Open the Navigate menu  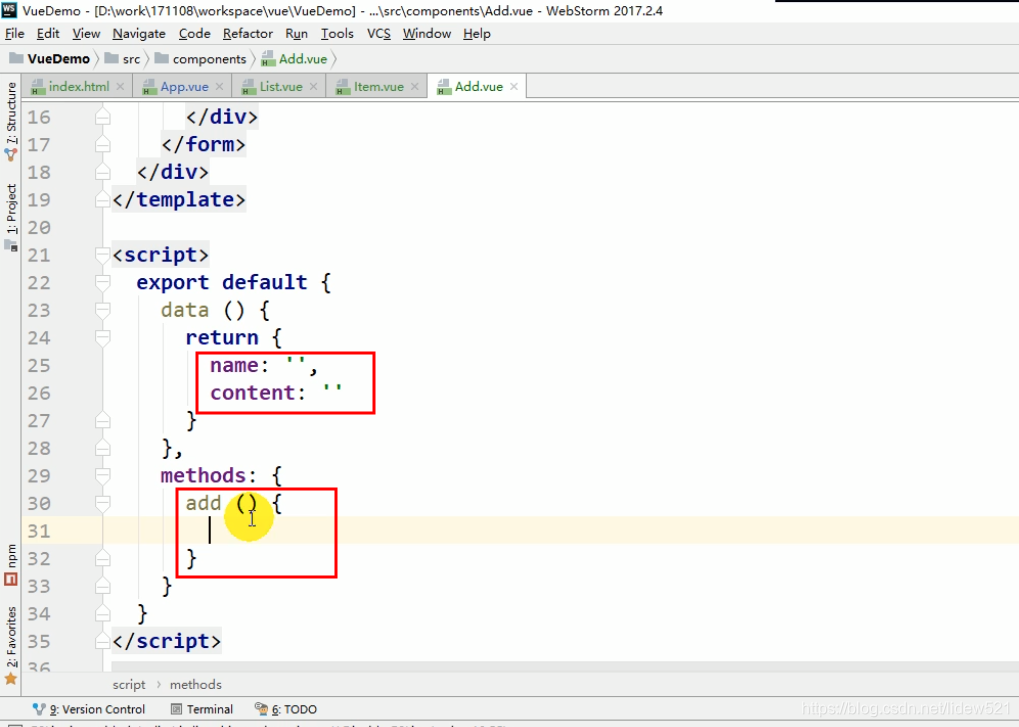pos(138,34)
